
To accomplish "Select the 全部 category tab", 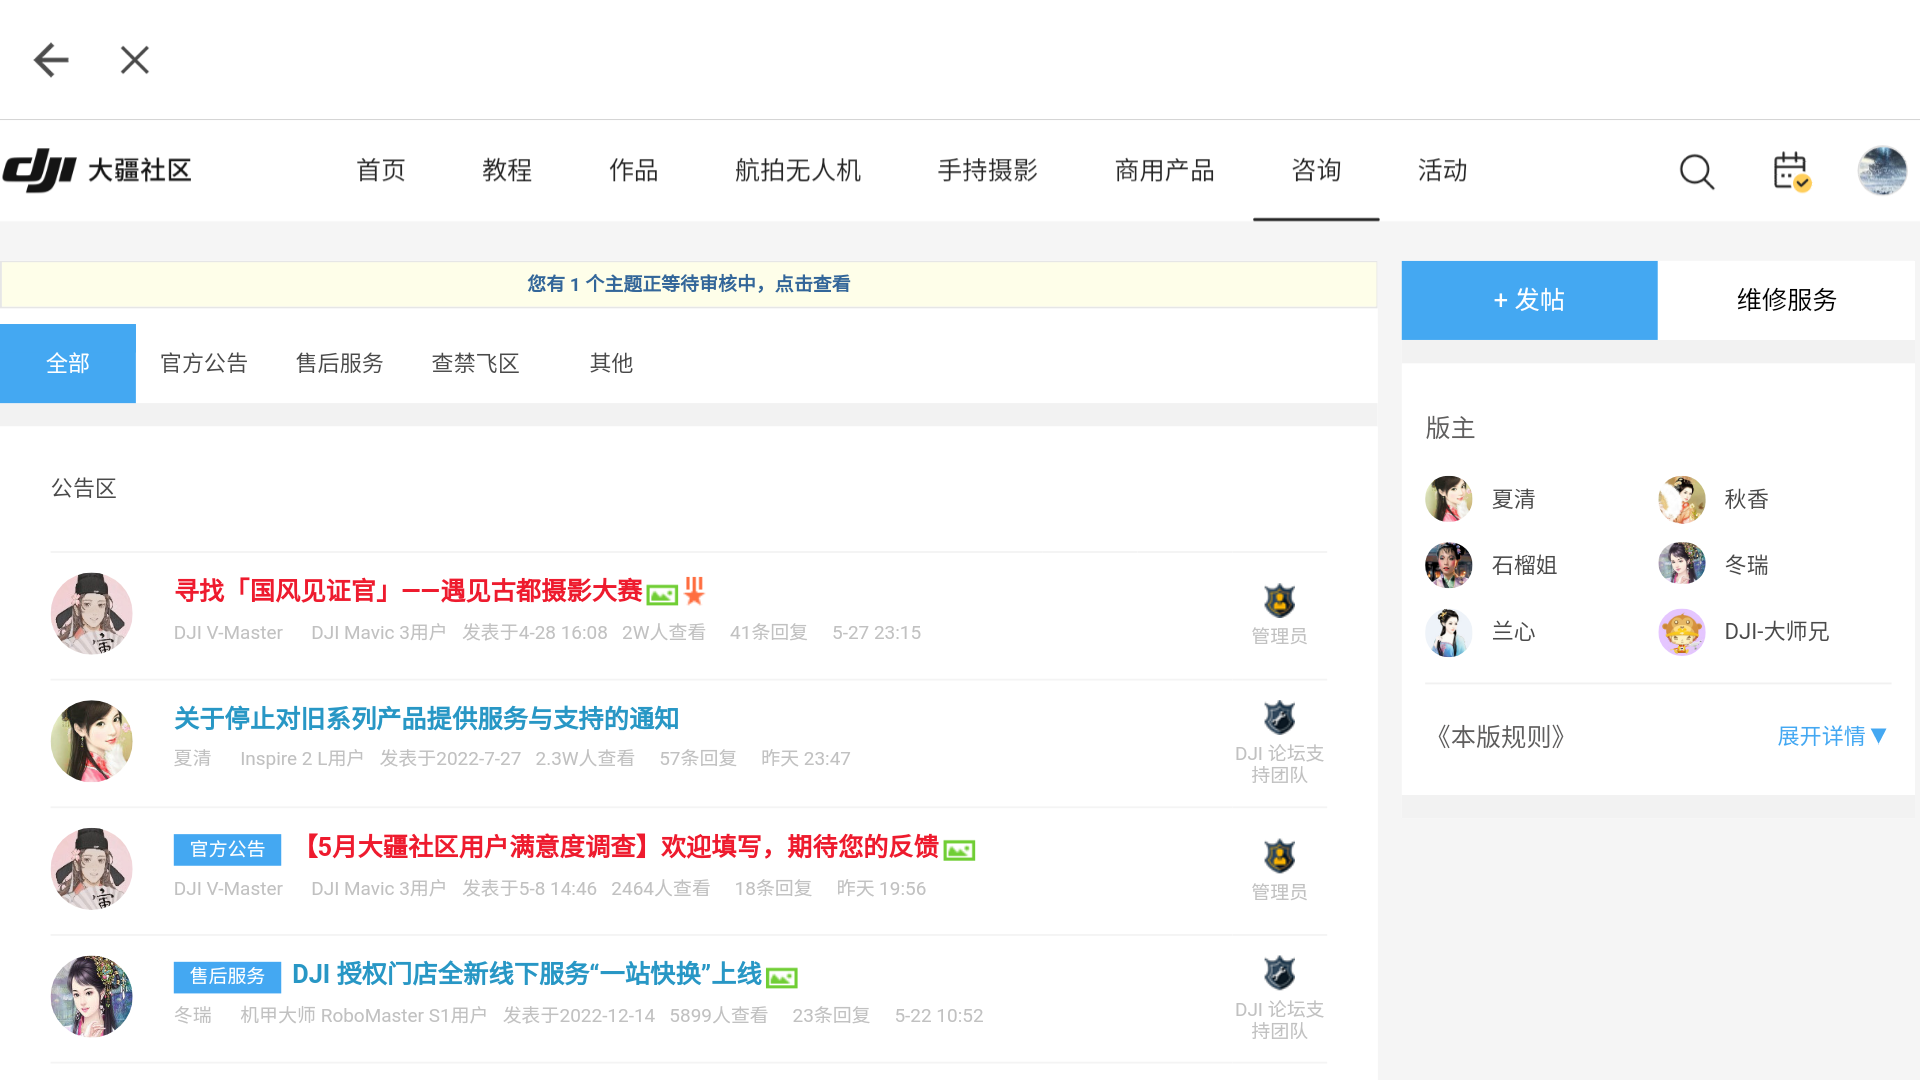I will coord(68,363).
